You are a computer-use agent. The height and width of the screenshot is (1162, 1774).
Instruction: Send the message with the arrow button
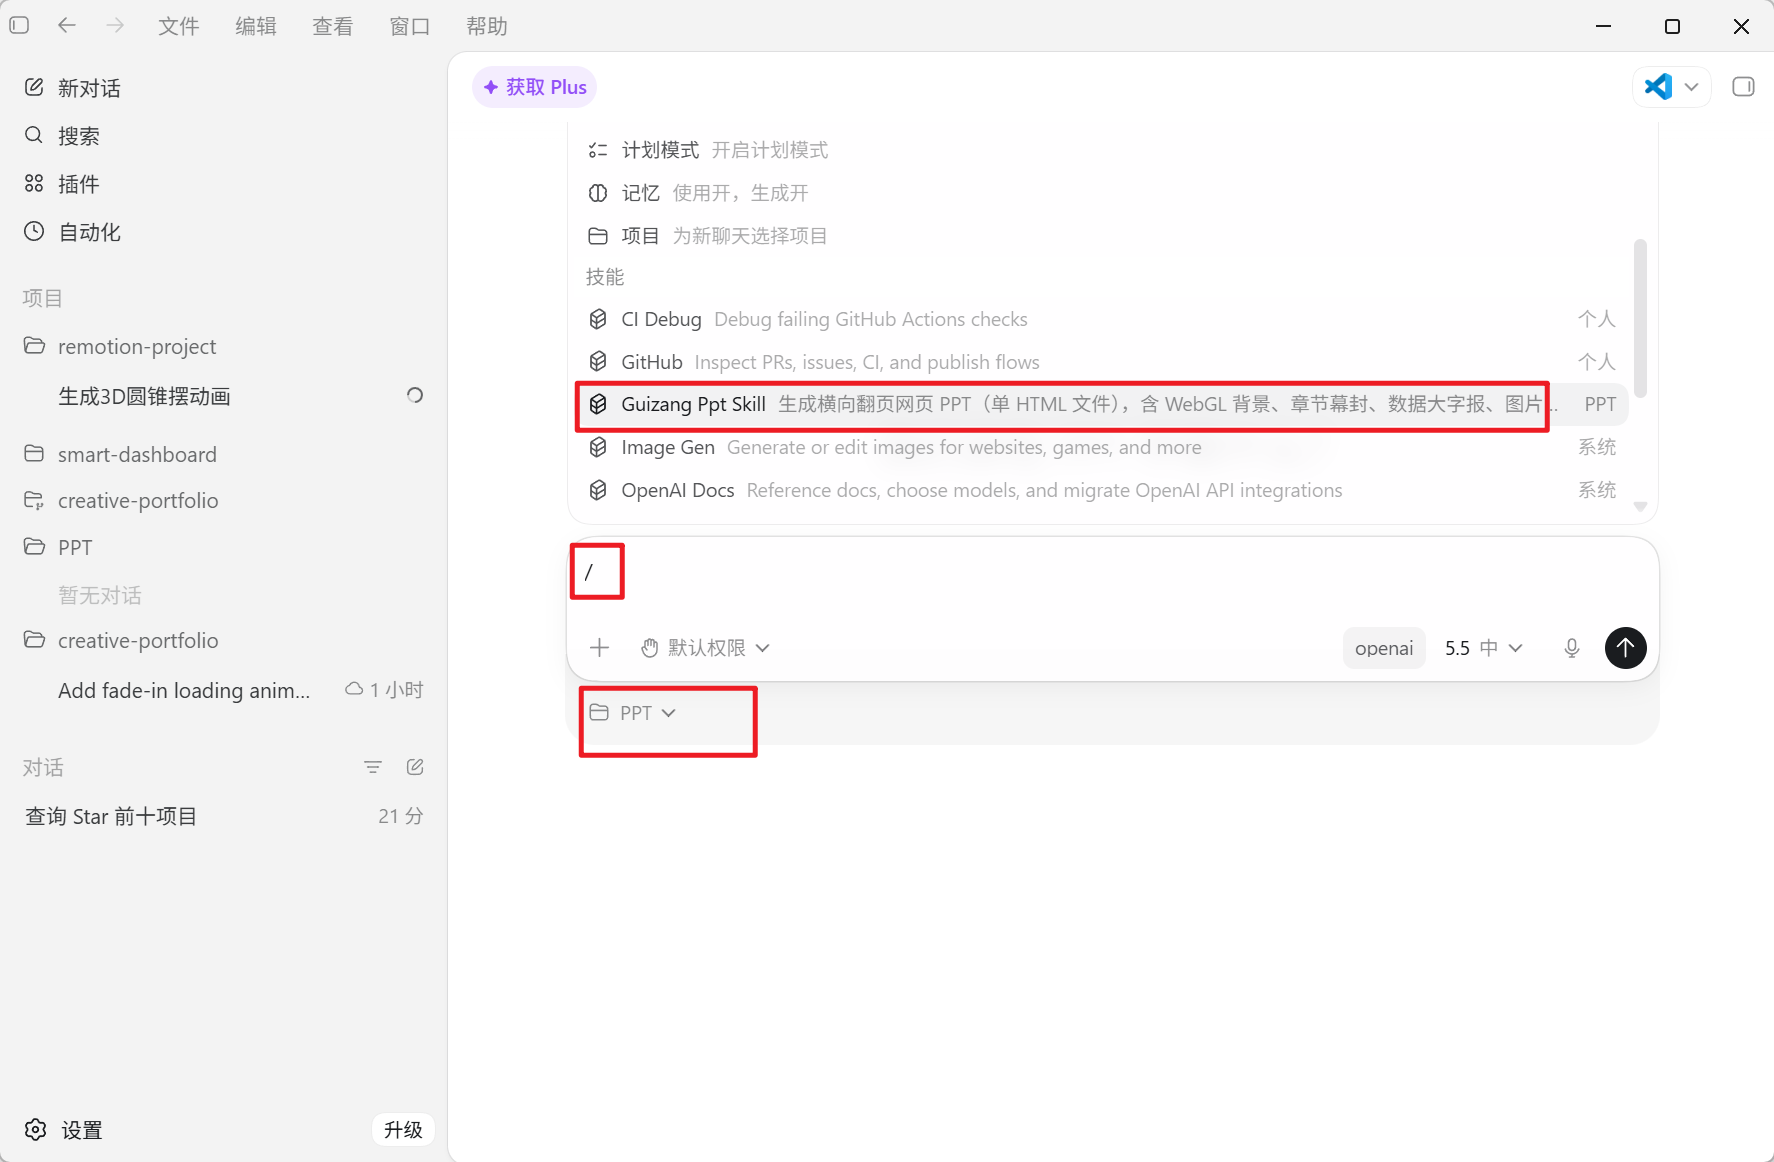1626,648
